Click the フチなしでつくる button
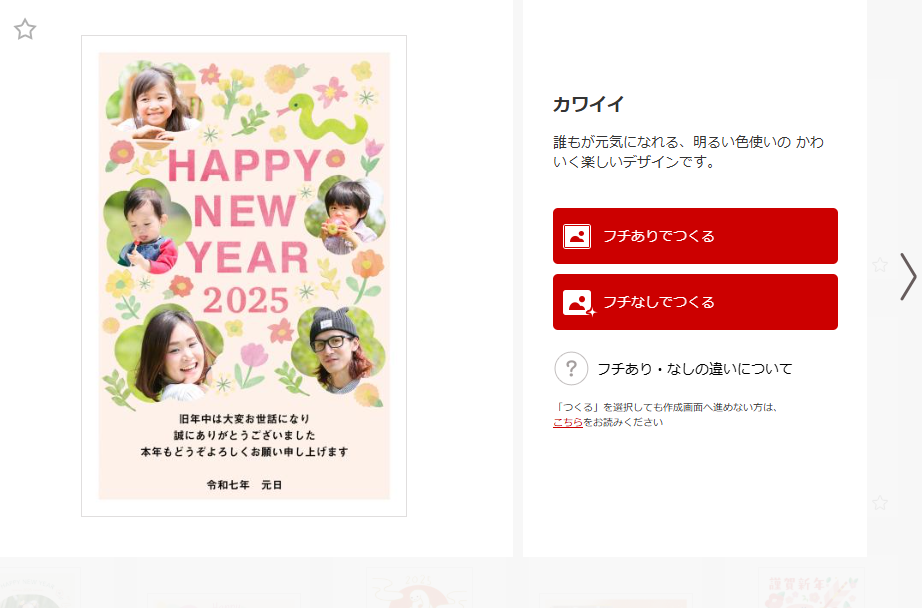Image resolution: width=922 pixels, height=608 pixels. [x=695, y=302]
